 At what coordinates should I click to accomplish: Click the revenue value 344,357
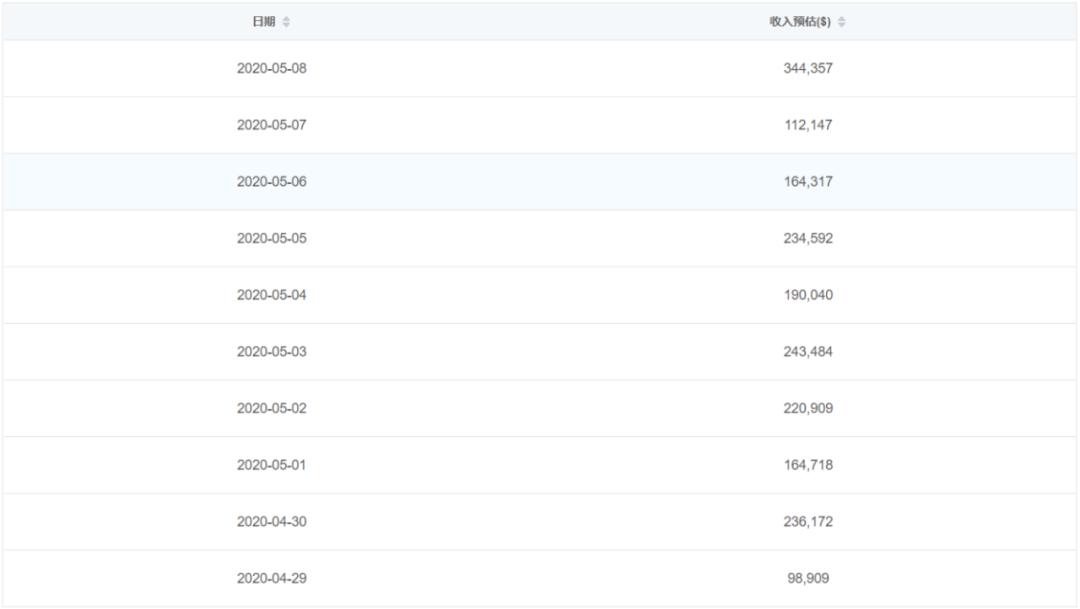[808, 69]
